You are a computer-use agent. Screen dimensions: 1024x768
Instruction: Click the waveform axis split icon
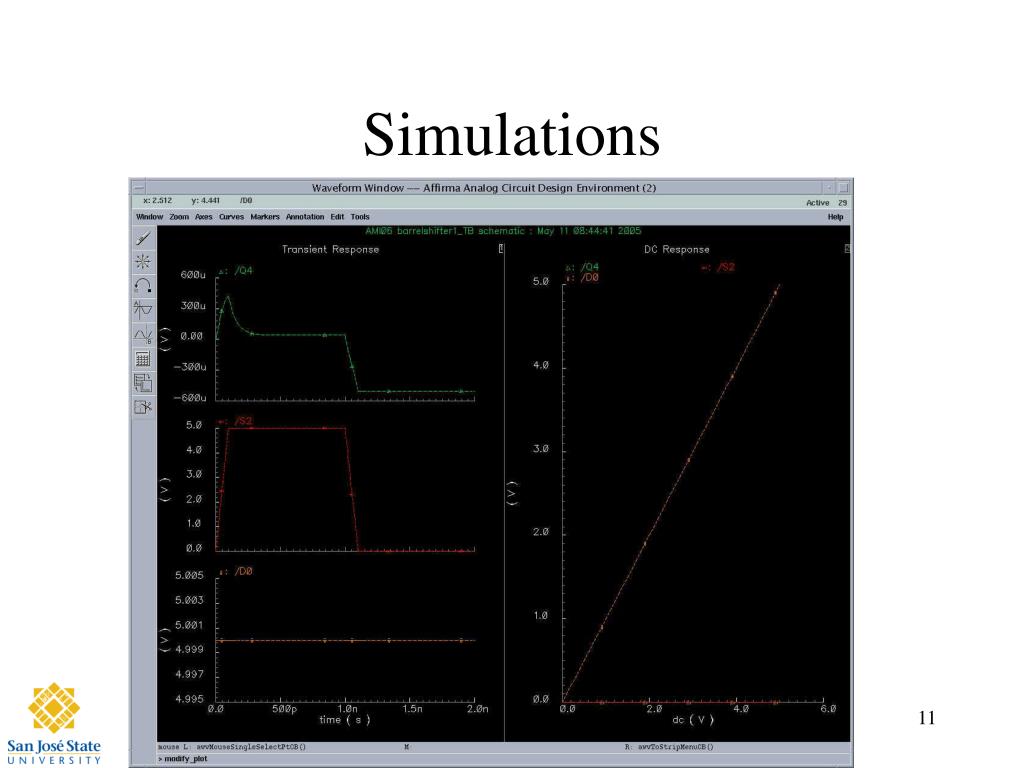143,310
